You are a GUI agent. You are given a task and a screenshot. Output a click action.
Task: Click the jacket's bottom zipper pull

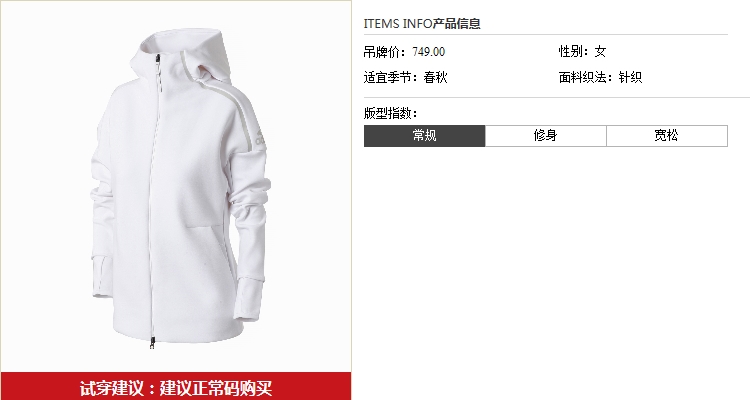pos(152,342)
